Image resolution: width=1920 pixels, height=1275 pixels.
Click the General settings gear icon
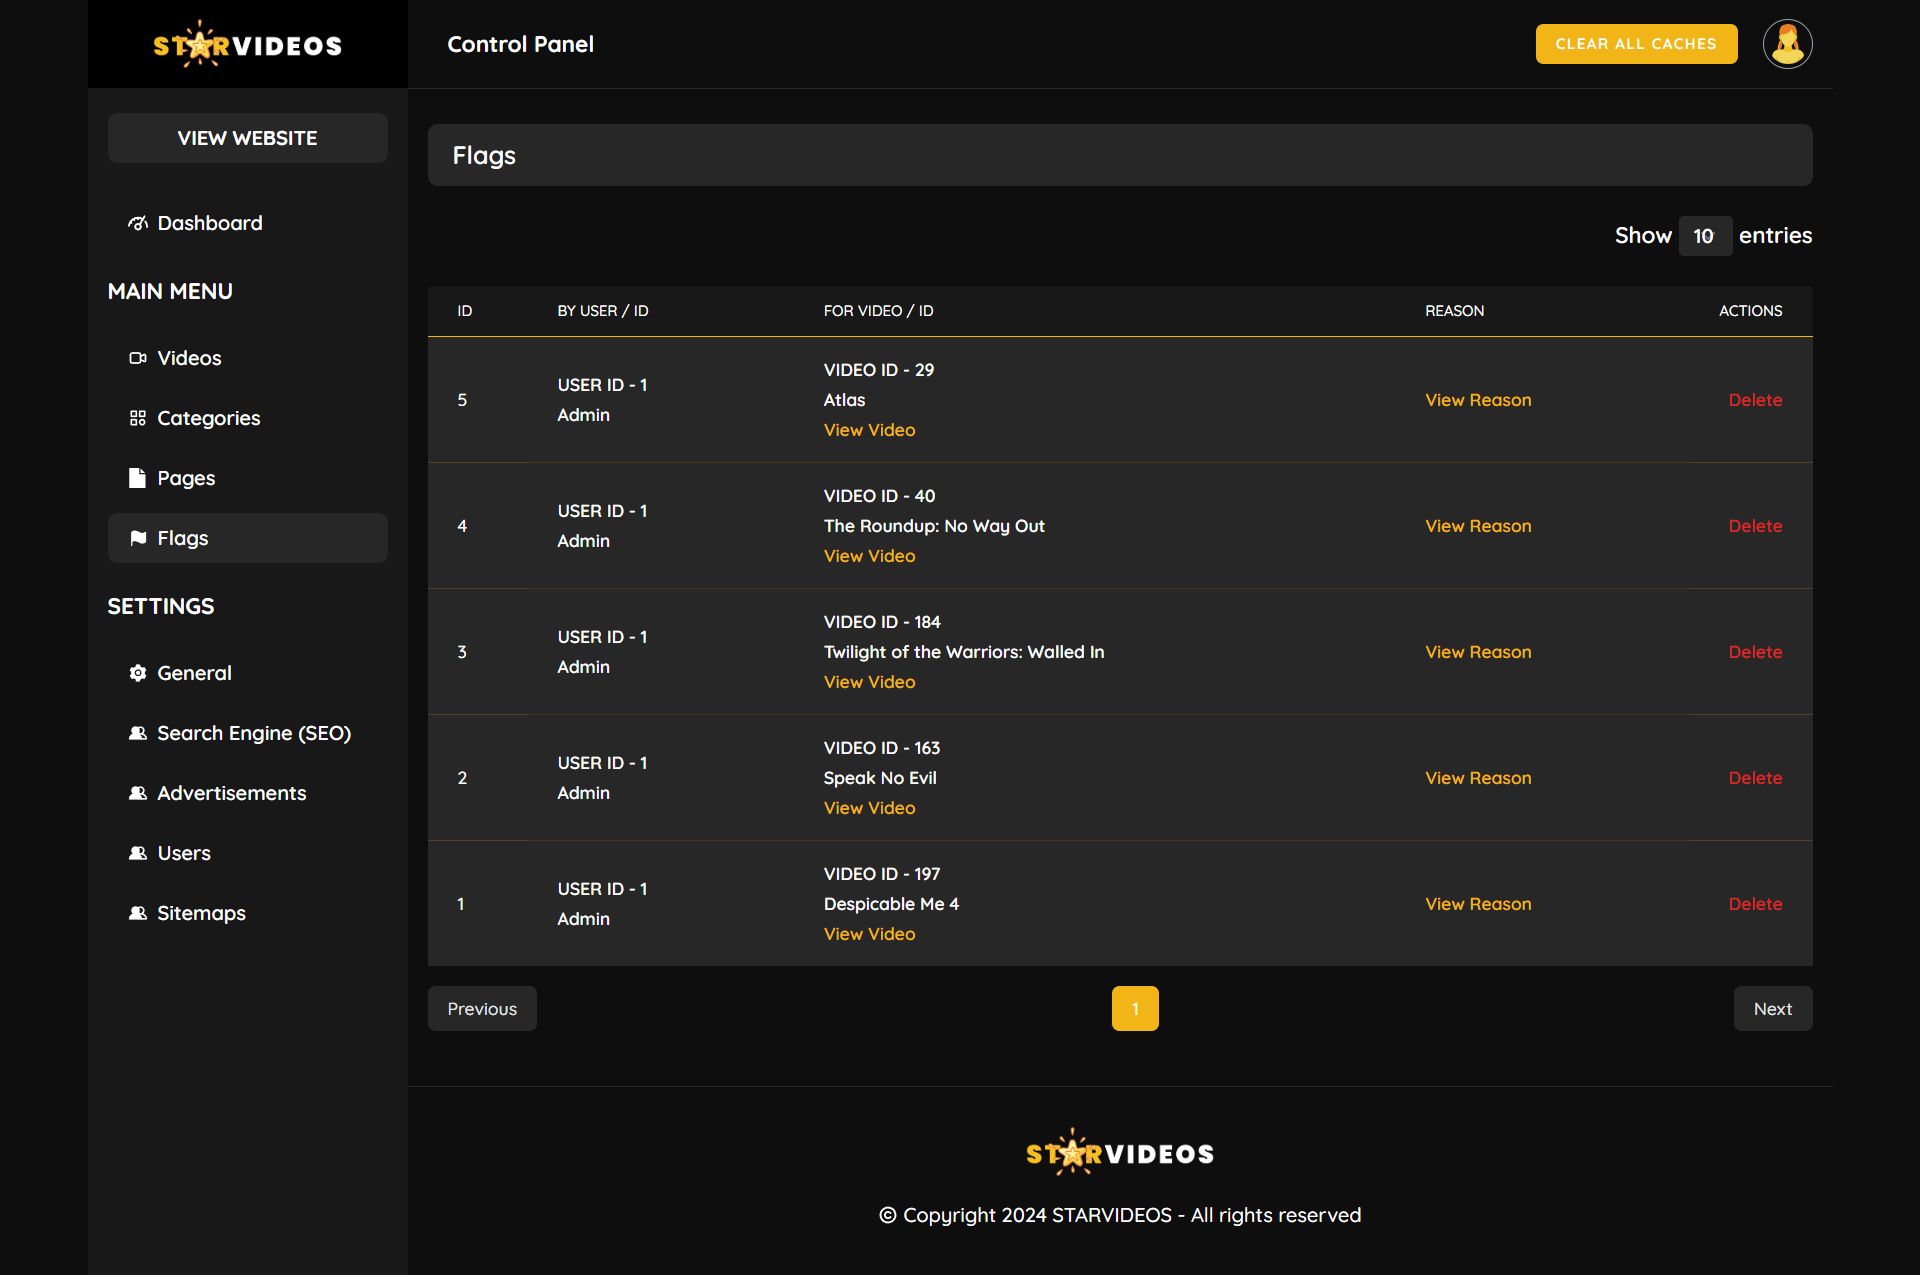[x=137, y=673]
